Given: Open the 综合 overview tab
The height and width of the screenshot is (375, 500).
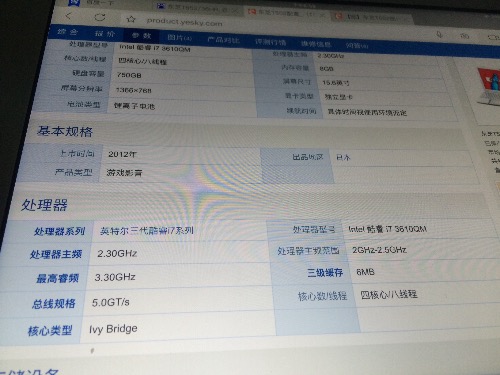Looking at the screenshot, I should coord(67,32).
